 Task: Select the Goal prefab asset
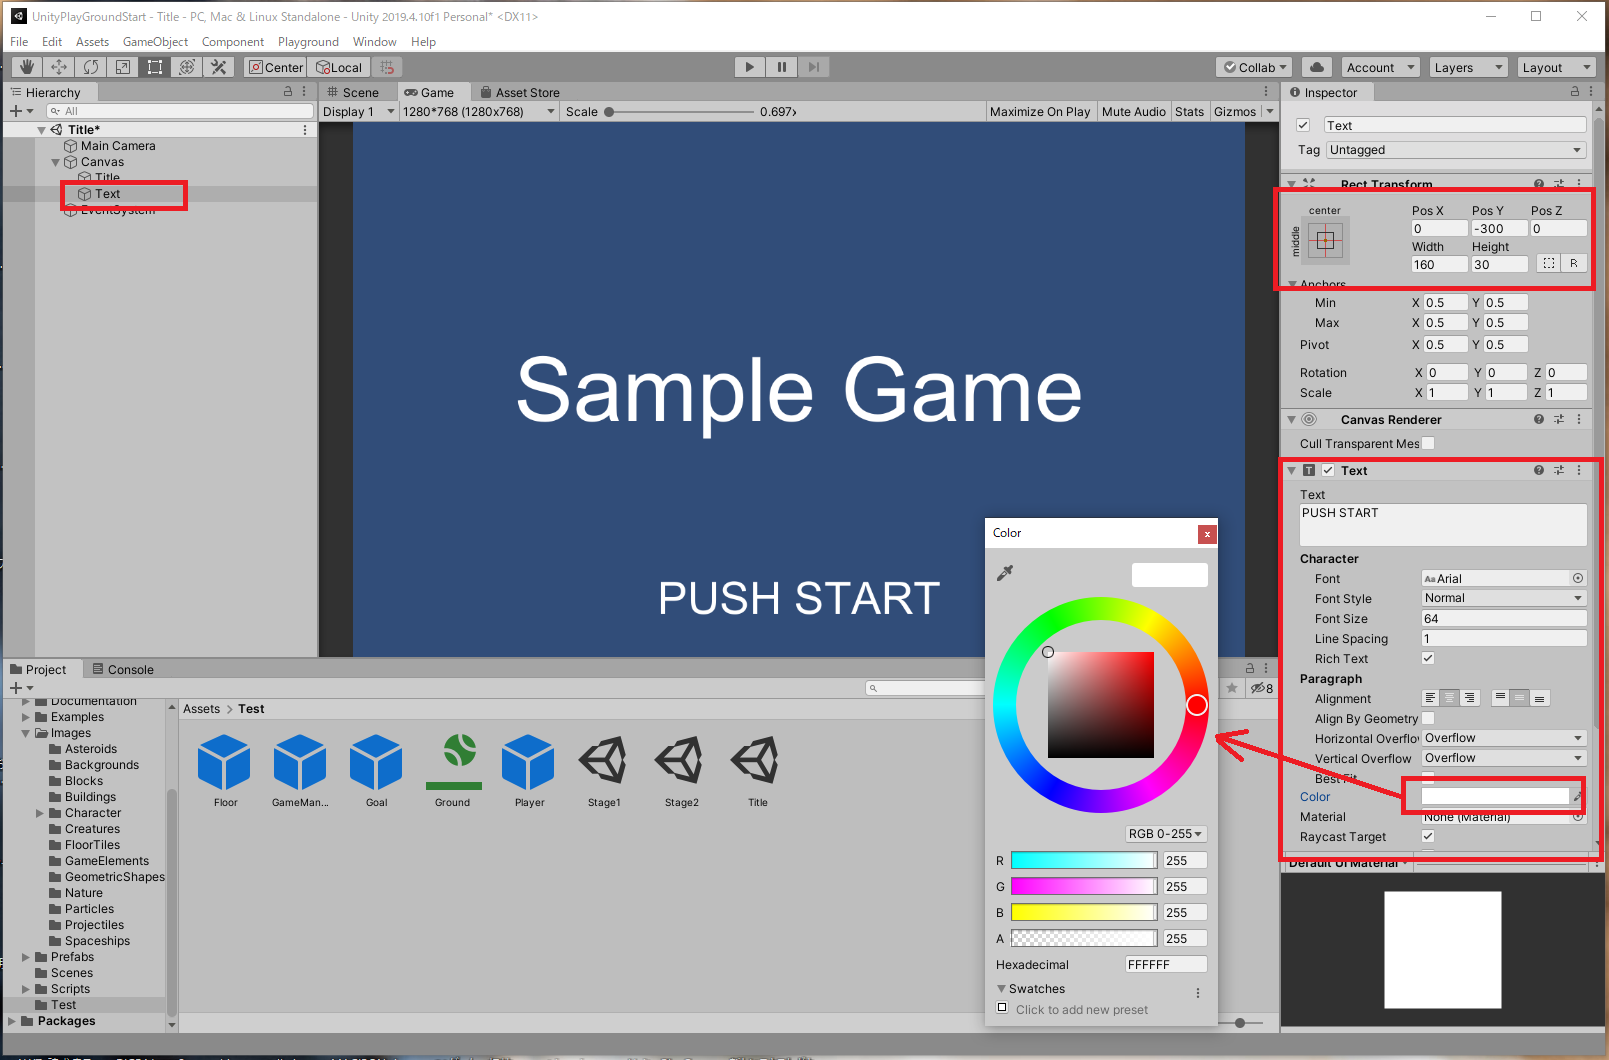[376, 770]
